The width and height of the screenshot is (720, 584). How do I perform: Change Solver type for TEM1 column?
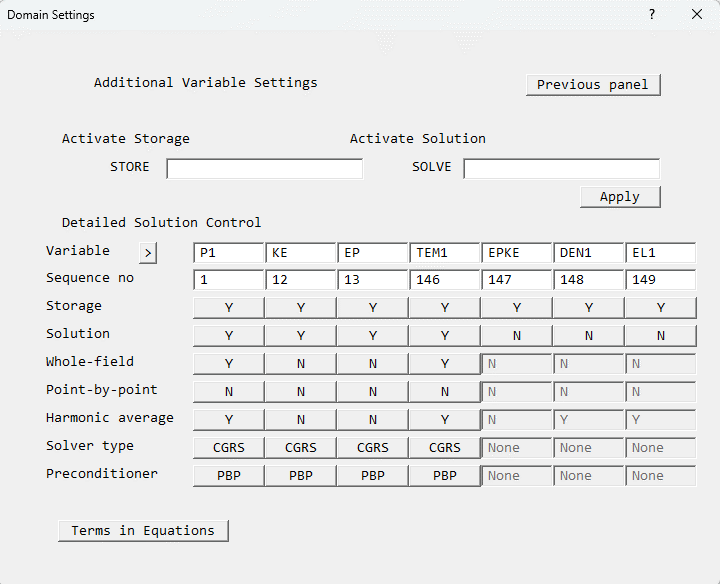point(445,448)
